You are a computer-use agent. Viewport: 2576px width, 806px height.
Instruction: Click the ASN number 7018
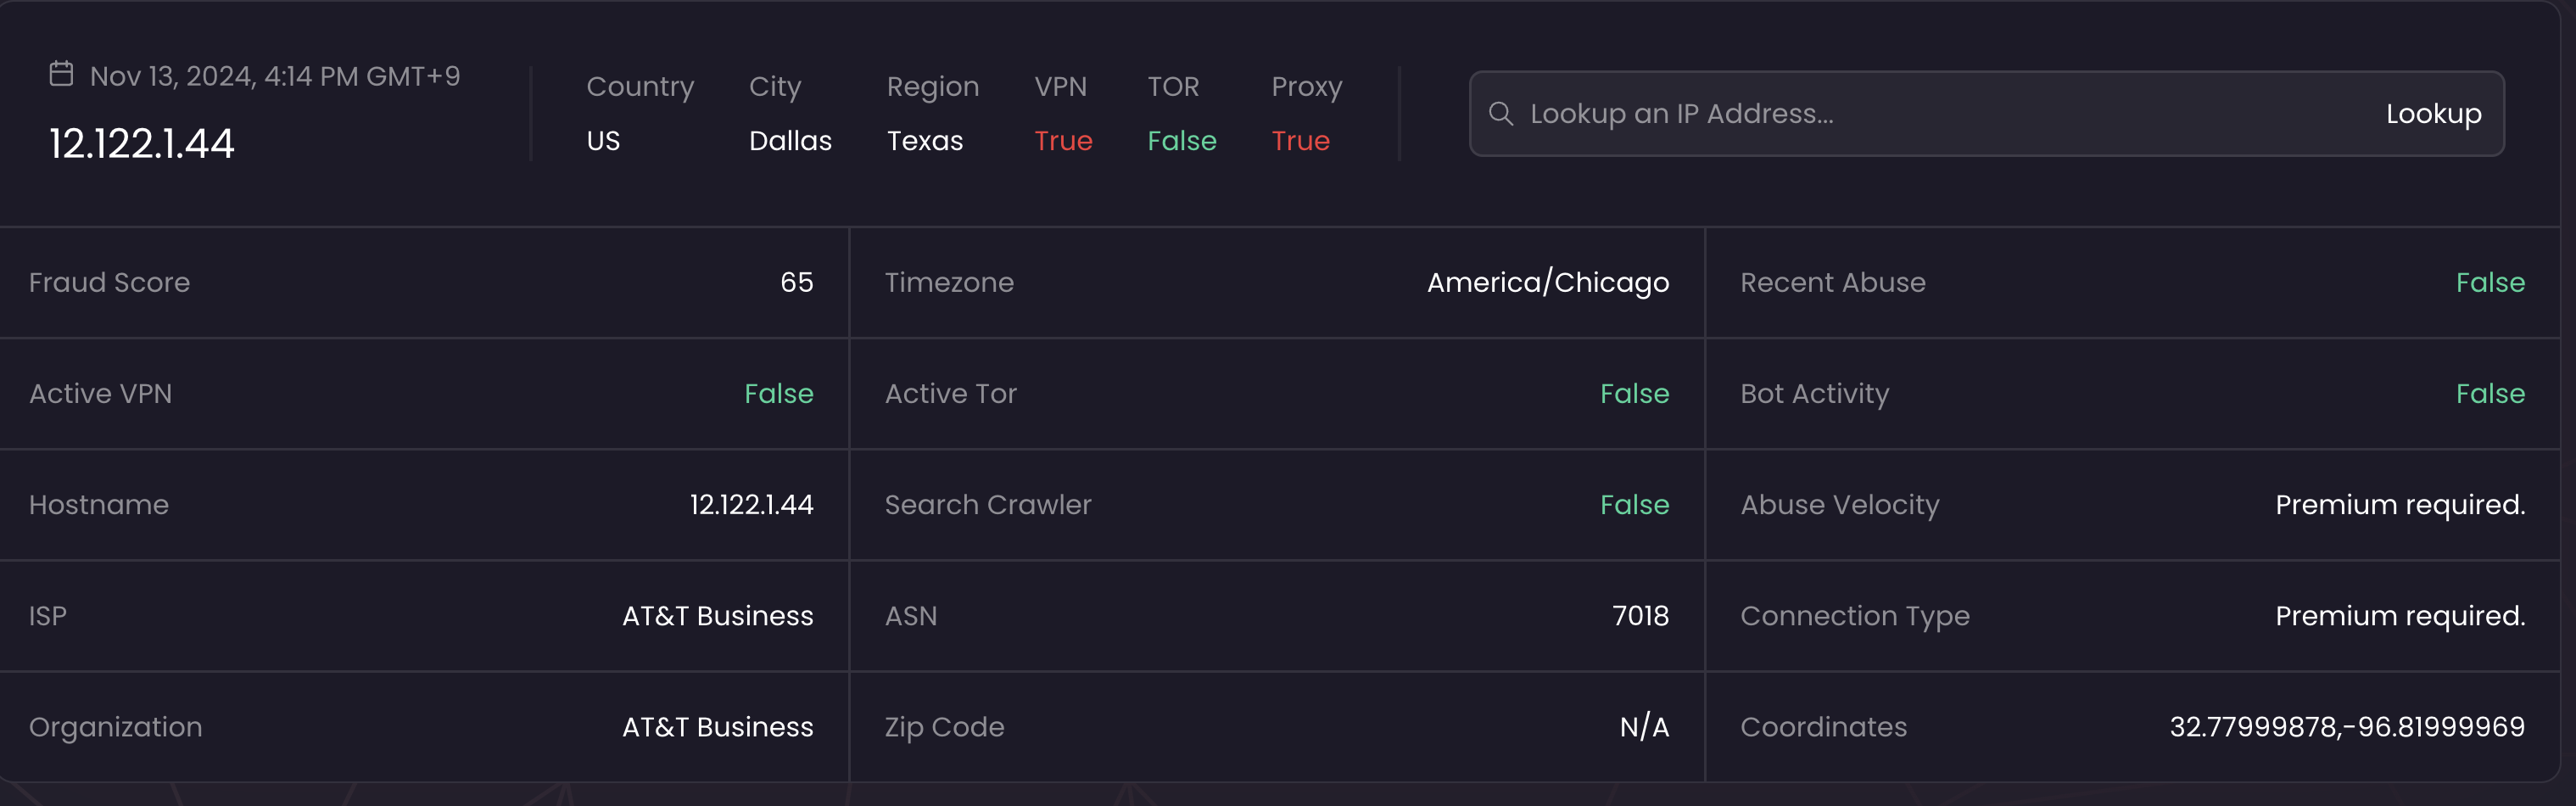1640,616
